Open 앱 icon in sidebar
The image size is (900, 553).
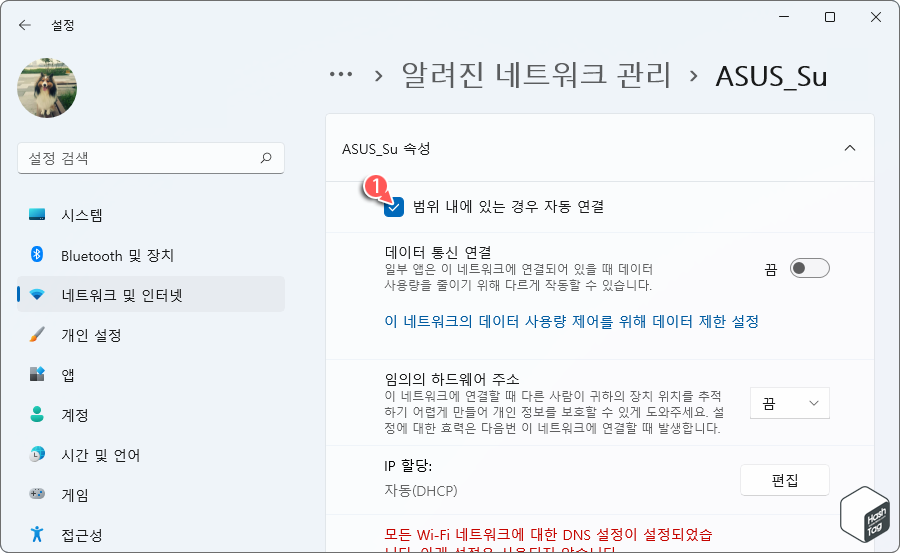[37, 374]
